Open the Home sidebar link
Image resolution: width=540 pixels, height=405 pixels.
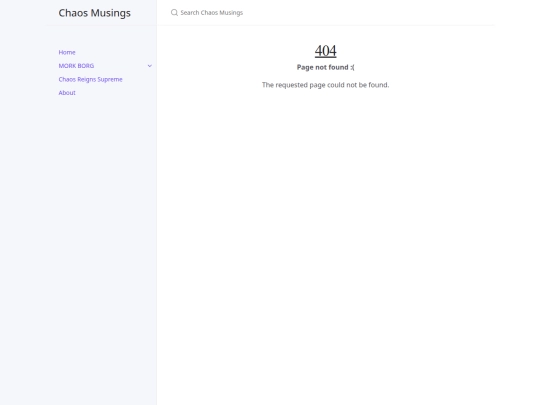(67, 52)
